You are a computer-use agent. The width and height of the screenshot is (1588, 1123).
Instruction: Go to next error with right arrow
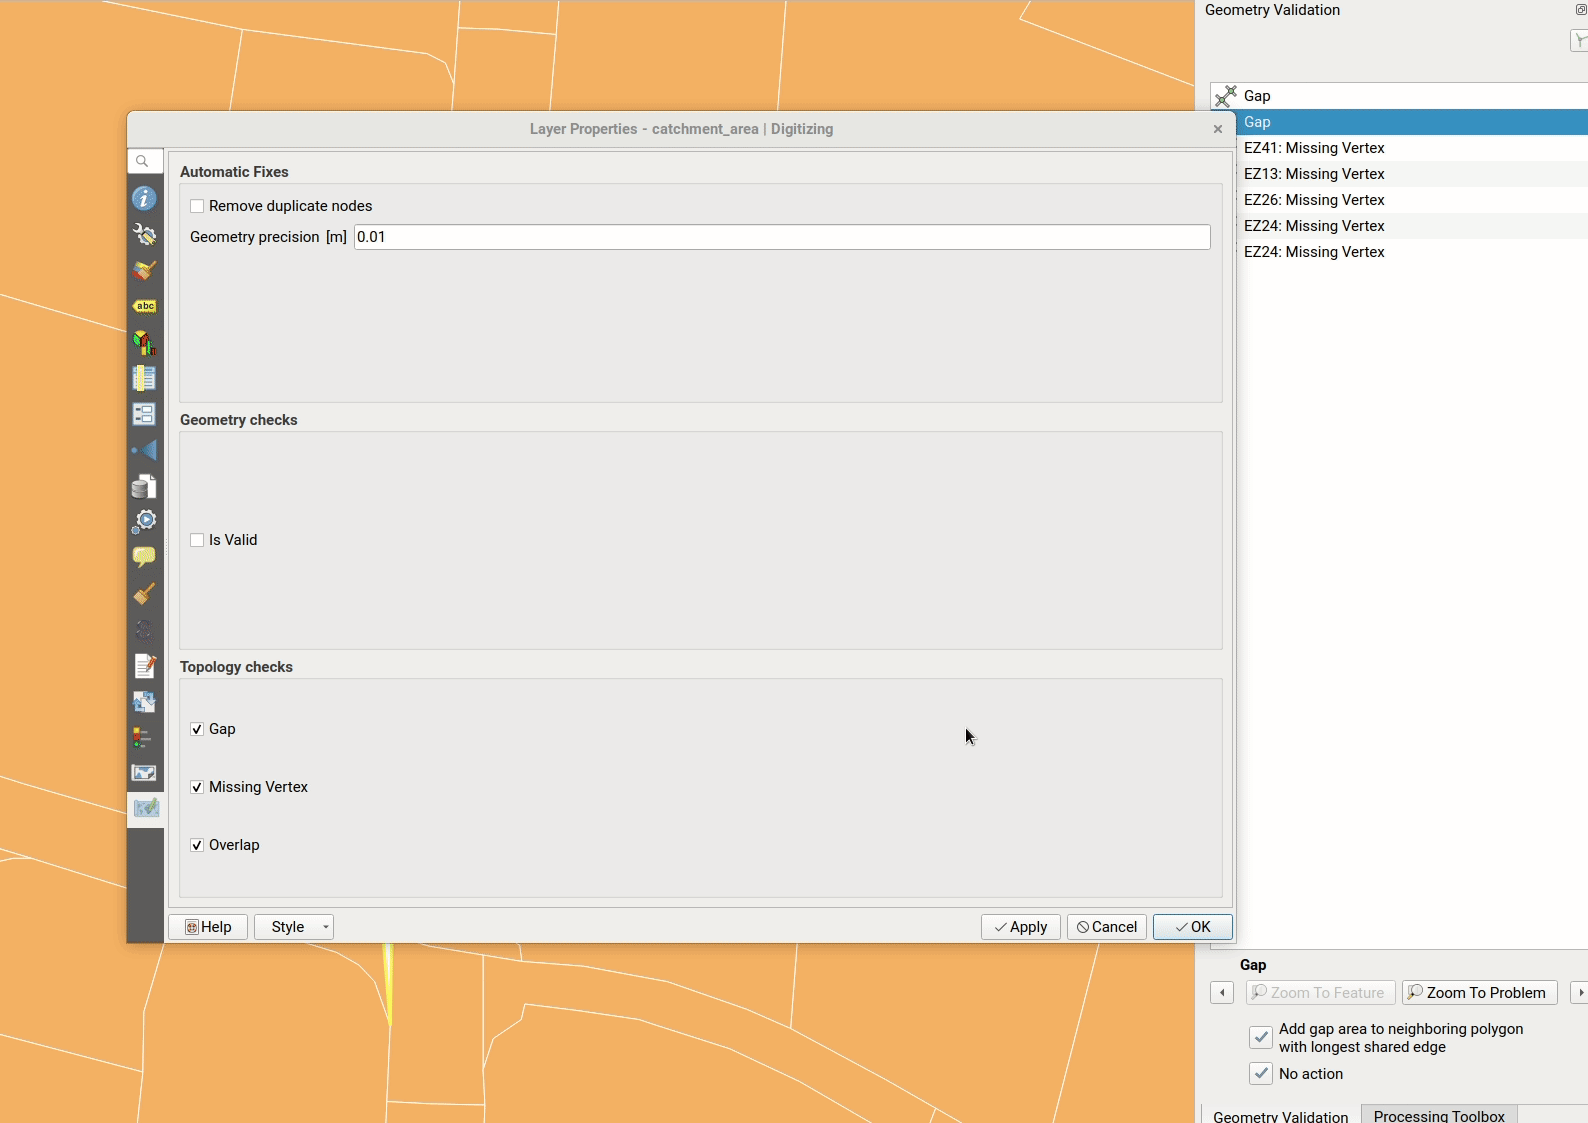pyautogui.click(x=1580, y=993)
